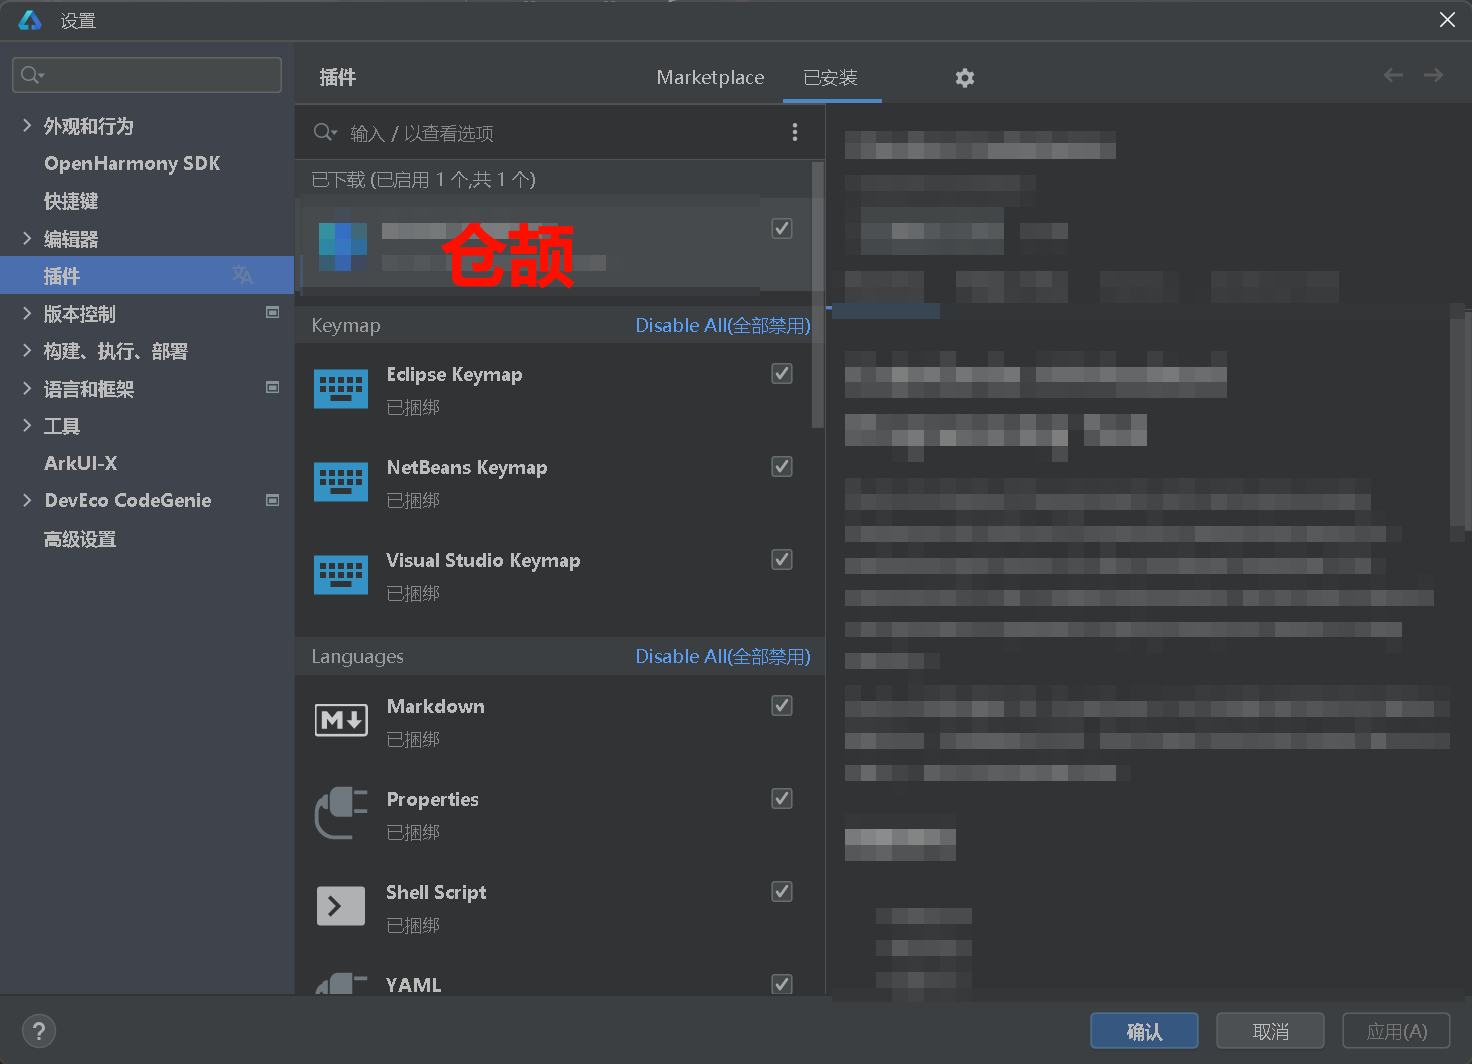Expand the DevEco CodeGenie section
The image size is (1472, 1064).
pyautogui.click(x=27, y=500)
